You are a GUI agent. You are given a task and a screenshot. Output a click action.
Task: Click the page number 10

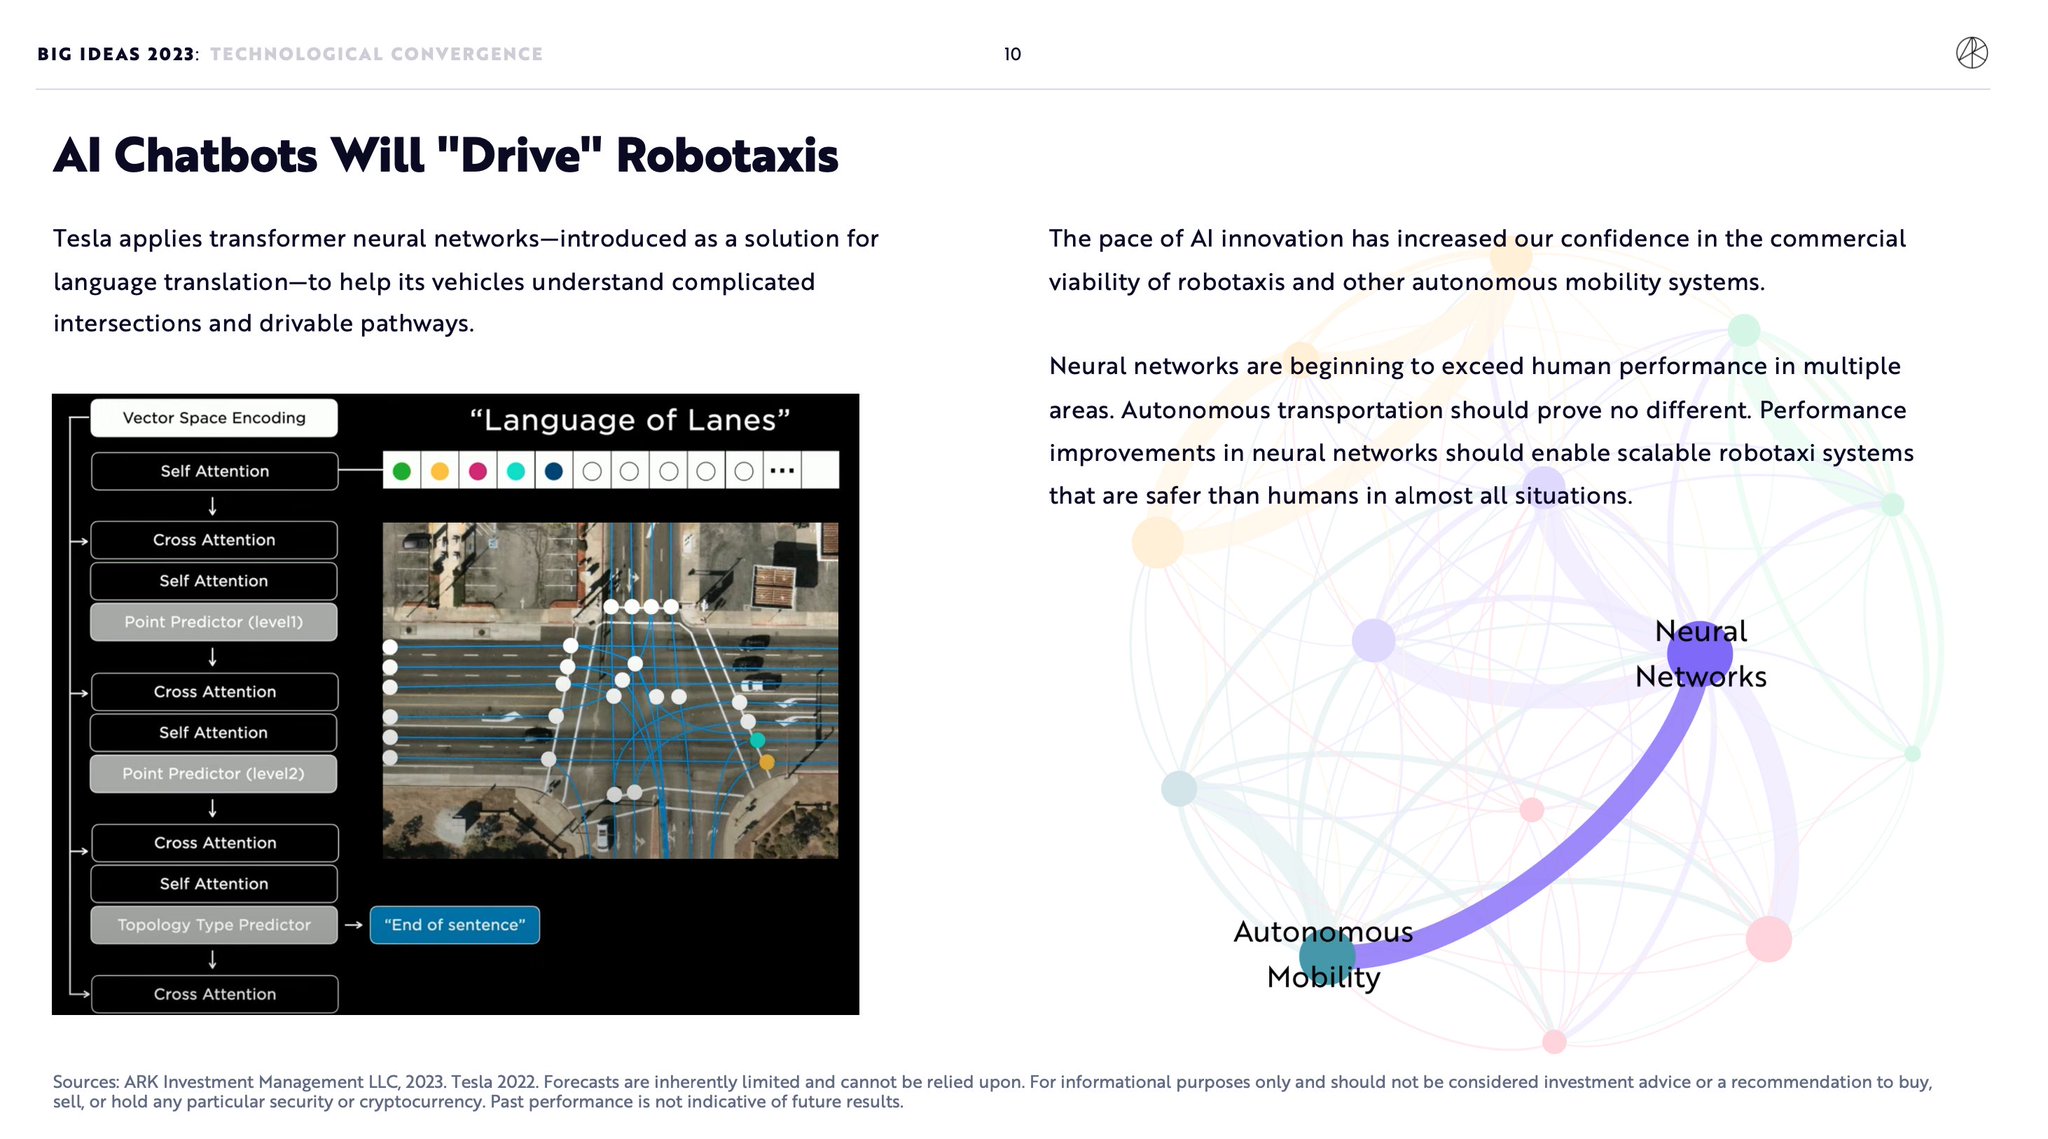click(1012, 54)
